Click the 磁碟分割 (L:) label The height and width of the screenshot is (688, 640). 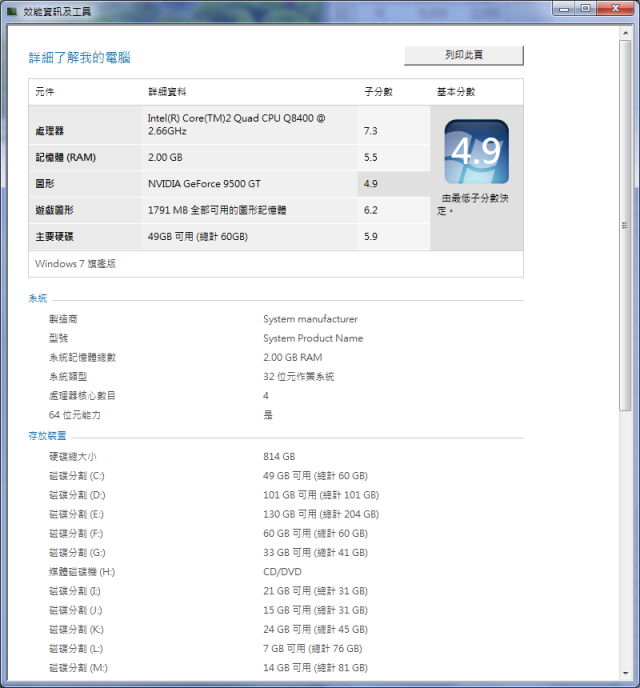coord(76,649)
